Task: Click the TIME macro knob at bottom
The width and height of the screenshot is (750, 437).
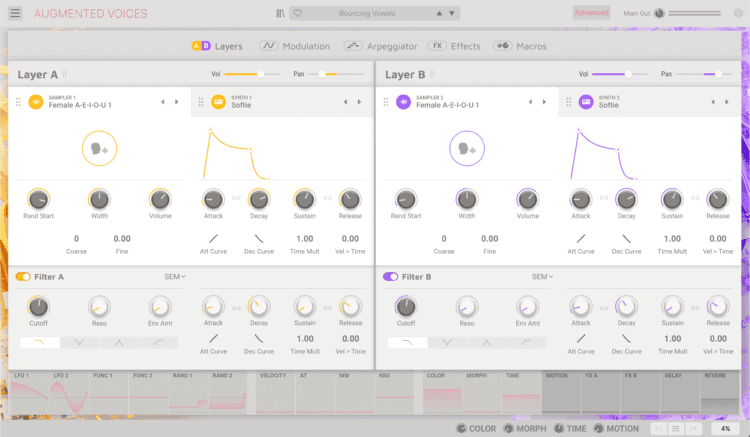Action: (559, 429)
